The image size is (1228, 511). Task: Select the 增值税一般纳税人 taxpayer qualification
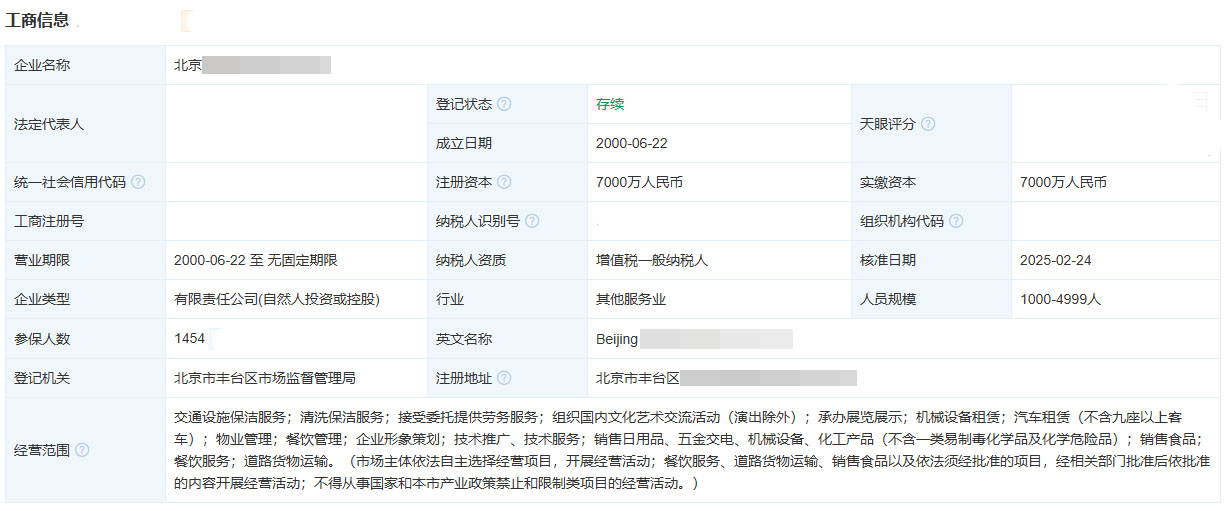(652, 260)
